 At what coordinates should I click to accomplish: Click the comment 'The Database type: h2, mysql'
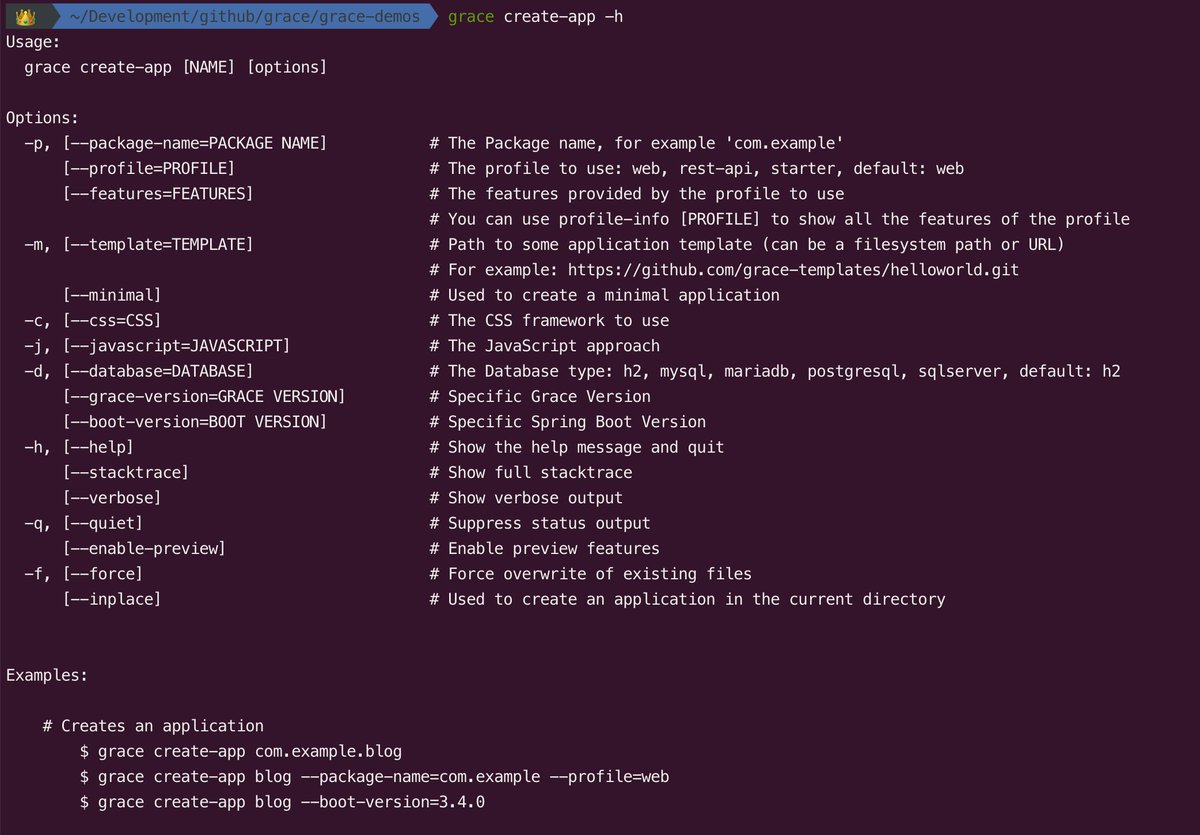(x=775, y=371)
